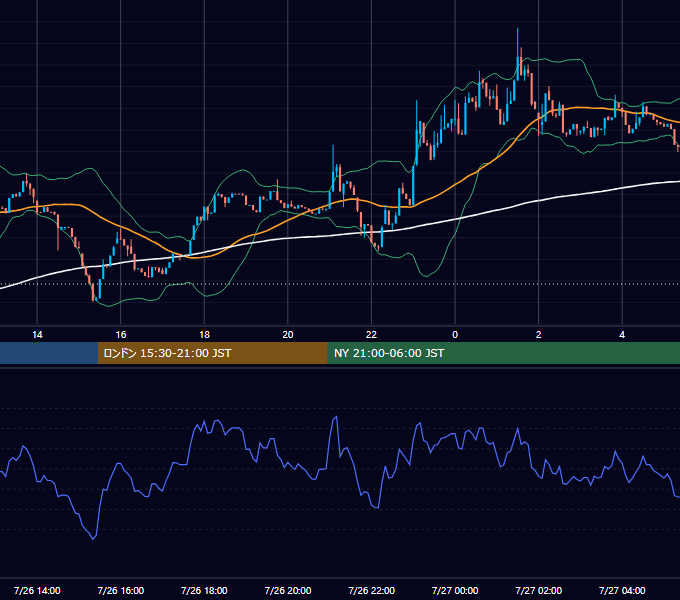The height and width of the screenshot is (600, 680).
Task: Click the oscillator lowest trough near 15:20
Action: [x=93, y=538]
